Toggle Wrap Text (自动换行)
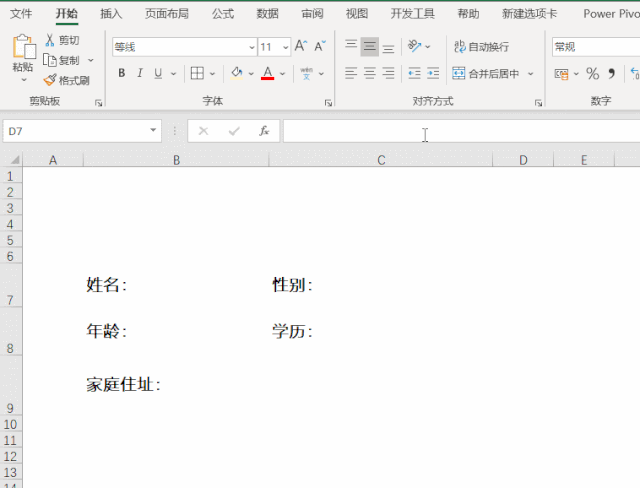This screenshot has height=488, width=640. pos(481,47)
